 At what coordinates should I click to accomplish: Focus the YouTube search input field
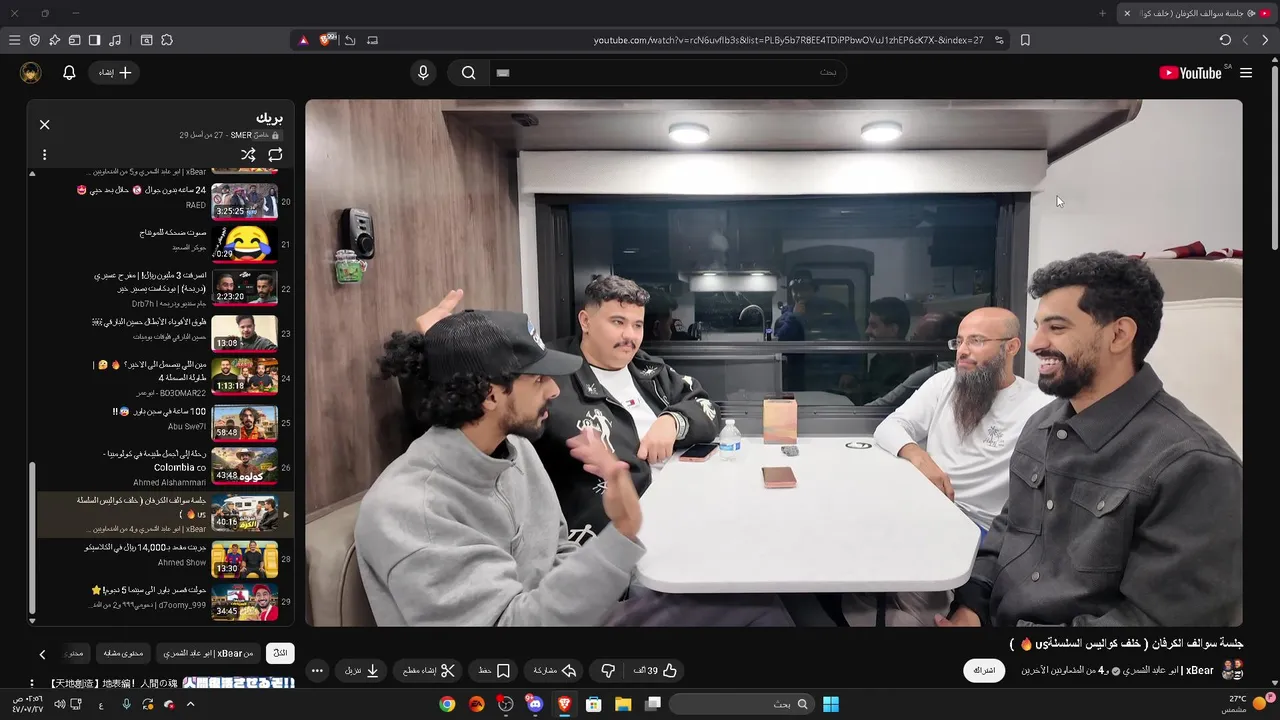coord(668,73)
